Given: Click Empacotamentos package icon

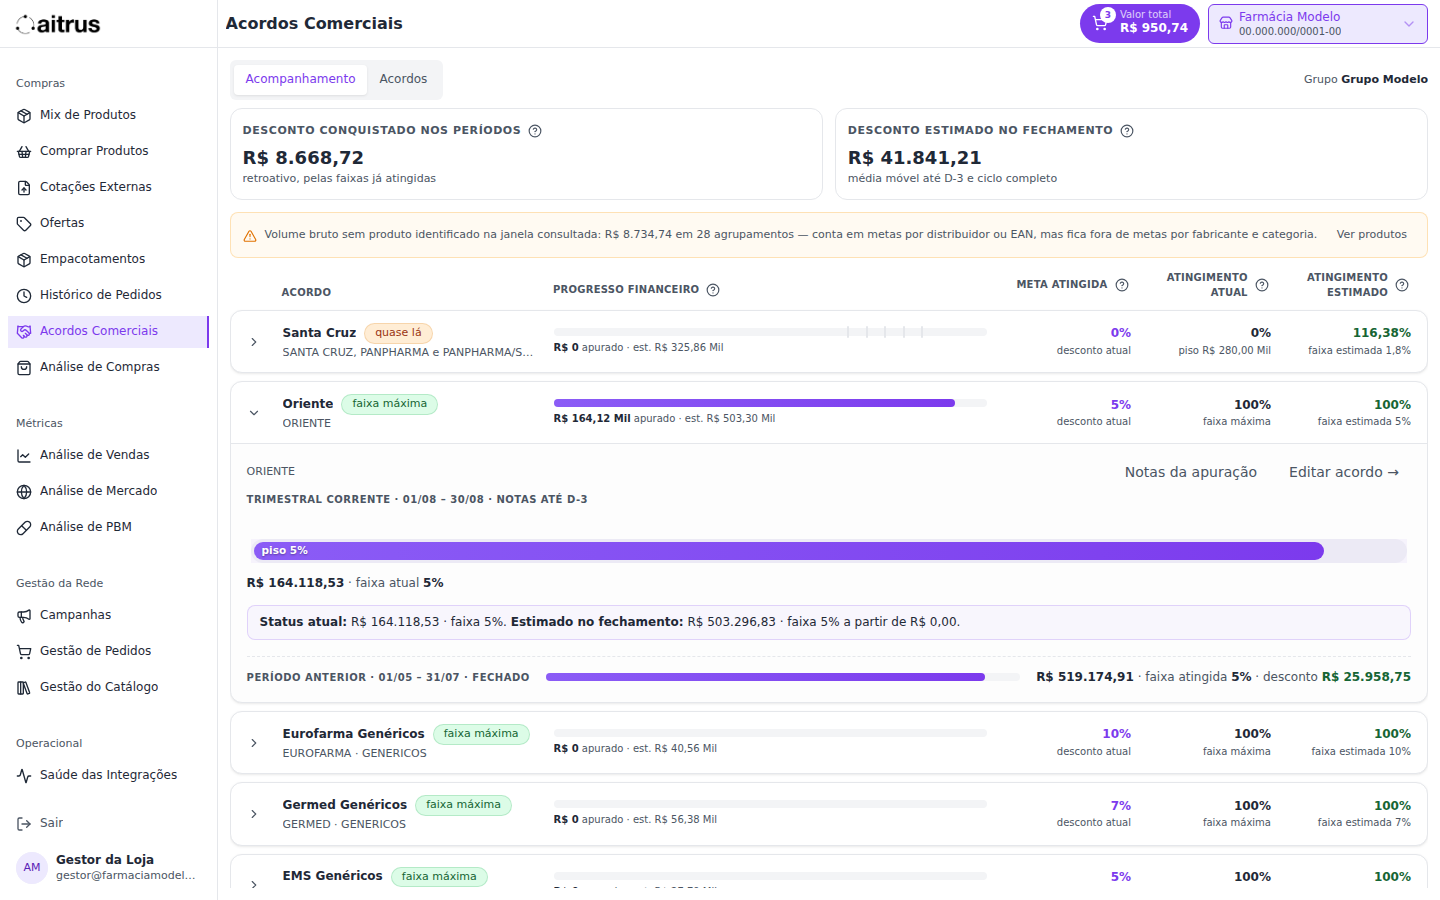Looking at the screenshot, I should pos(24,260).
